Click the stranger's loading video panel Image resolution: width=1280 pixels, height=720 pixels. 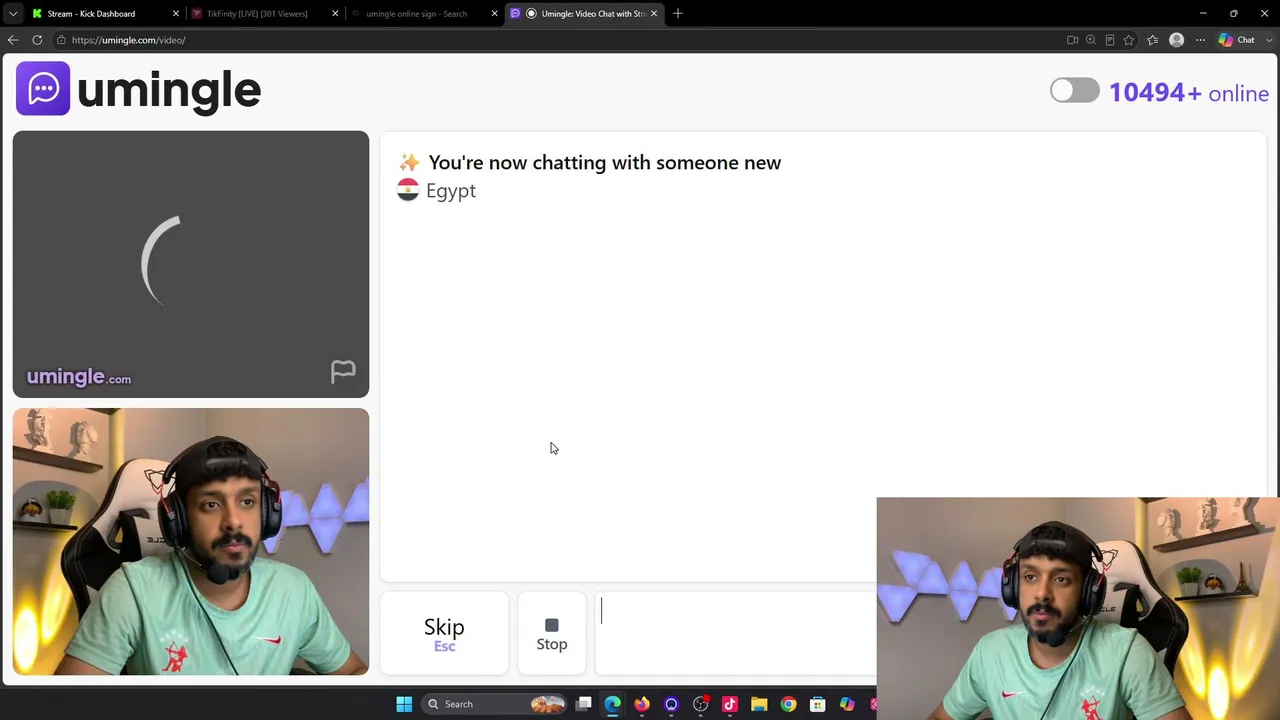191,264
